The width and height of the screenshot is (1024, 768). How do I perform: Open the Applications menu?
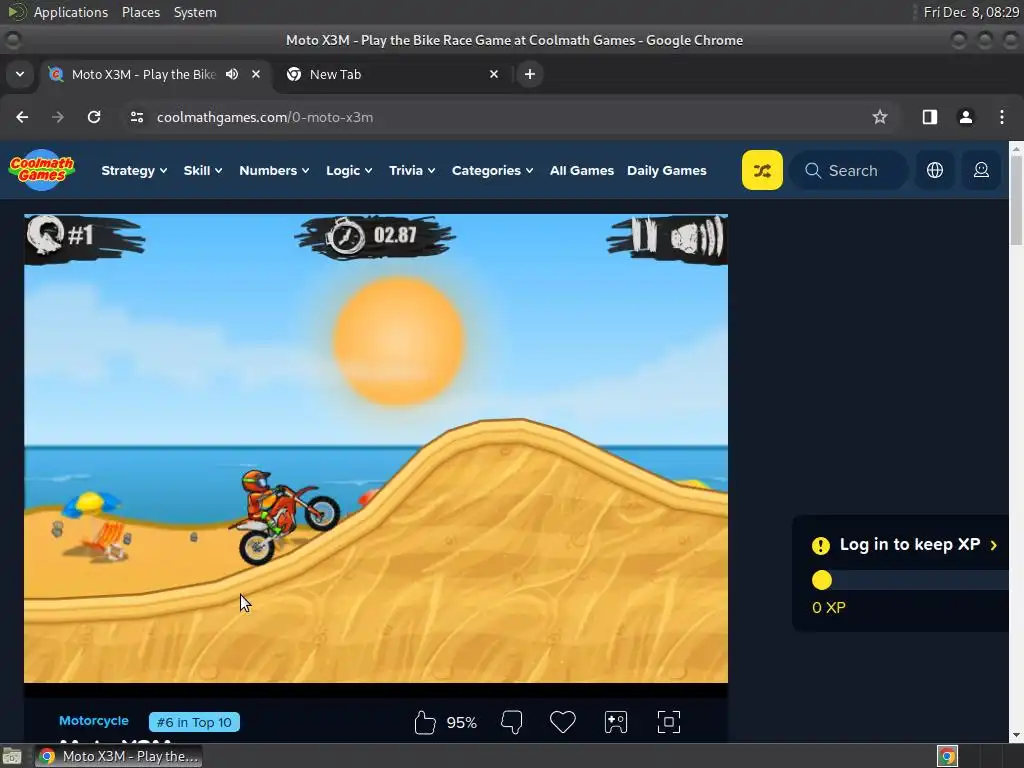coord(71,12)
